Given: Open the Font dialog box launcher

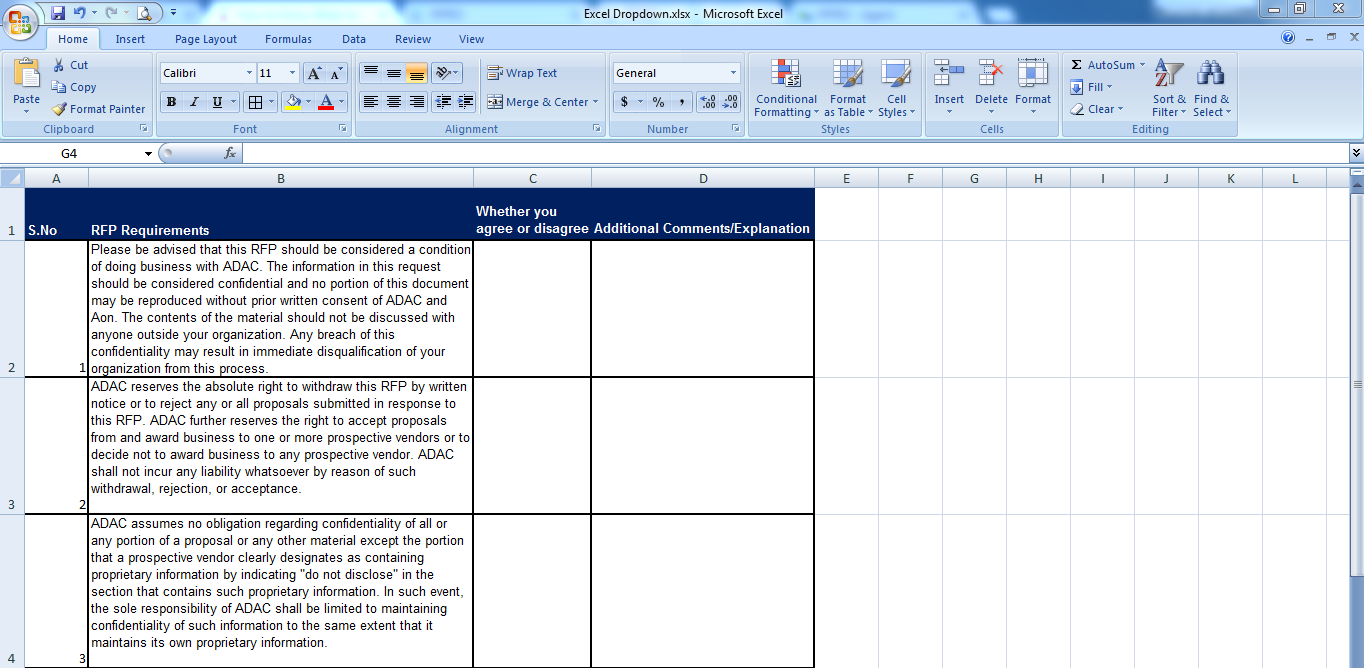Looking at the screenshot, I should click(x=345, y=128).
